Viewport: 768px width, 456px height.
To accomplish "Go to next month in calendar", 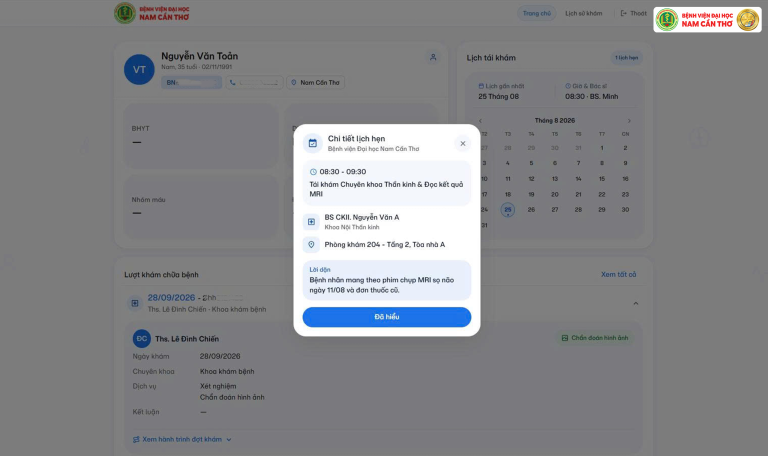I will 629,120.
